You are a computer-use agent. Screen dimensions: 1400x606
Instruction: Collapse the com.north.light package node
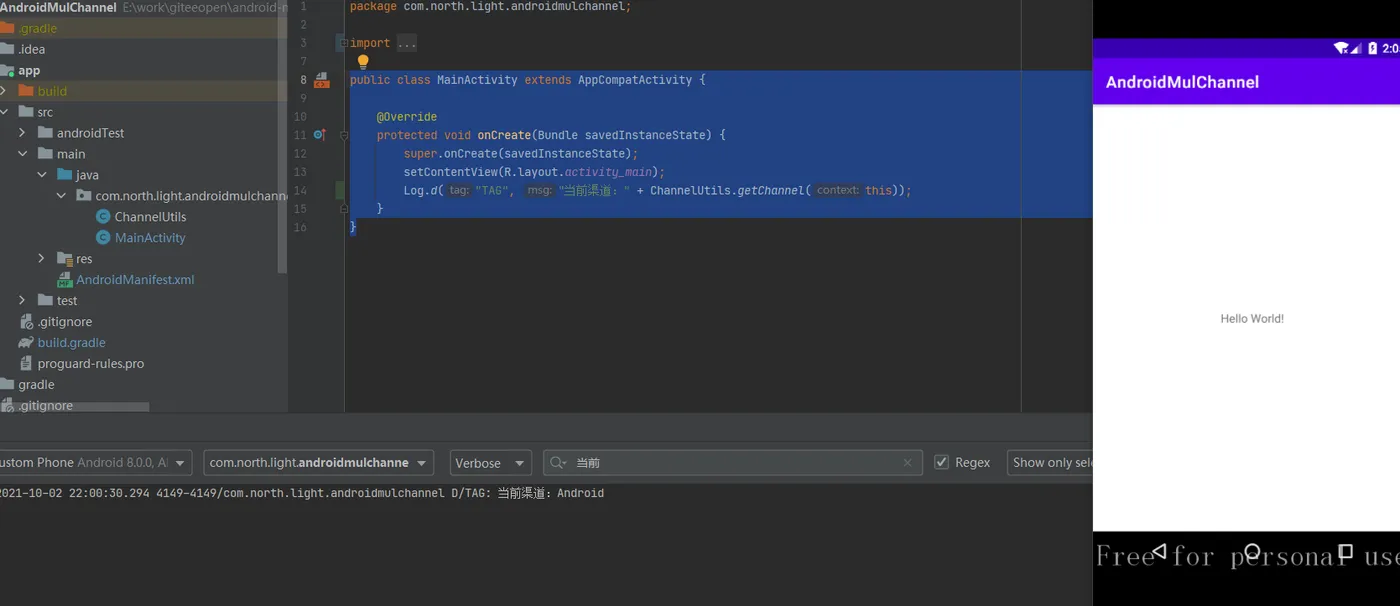coord(61,196)
